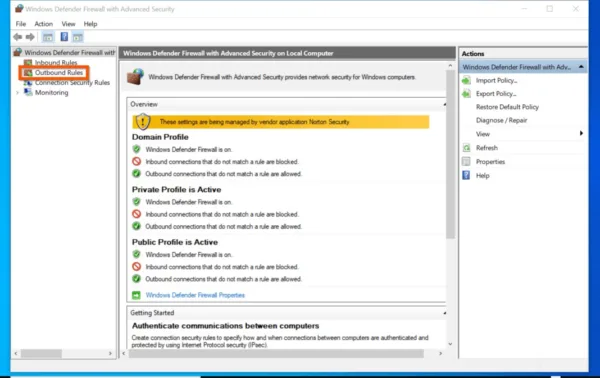This screenshot has height=378, width=600.
Task: Click the Export Policy icon
Action: tap(466, 94)
